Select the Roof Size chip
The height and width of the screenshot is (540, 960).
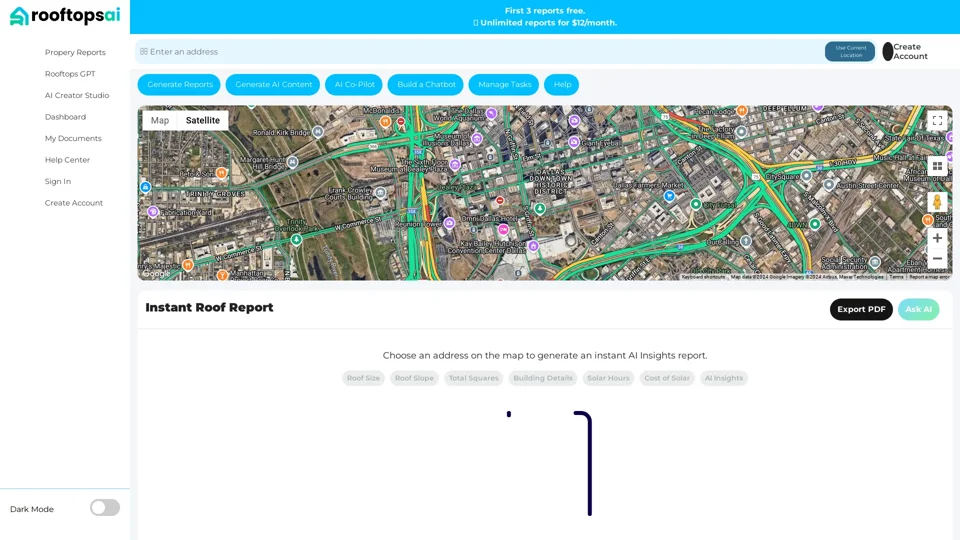pyautogui.click(x=363, y=378)
